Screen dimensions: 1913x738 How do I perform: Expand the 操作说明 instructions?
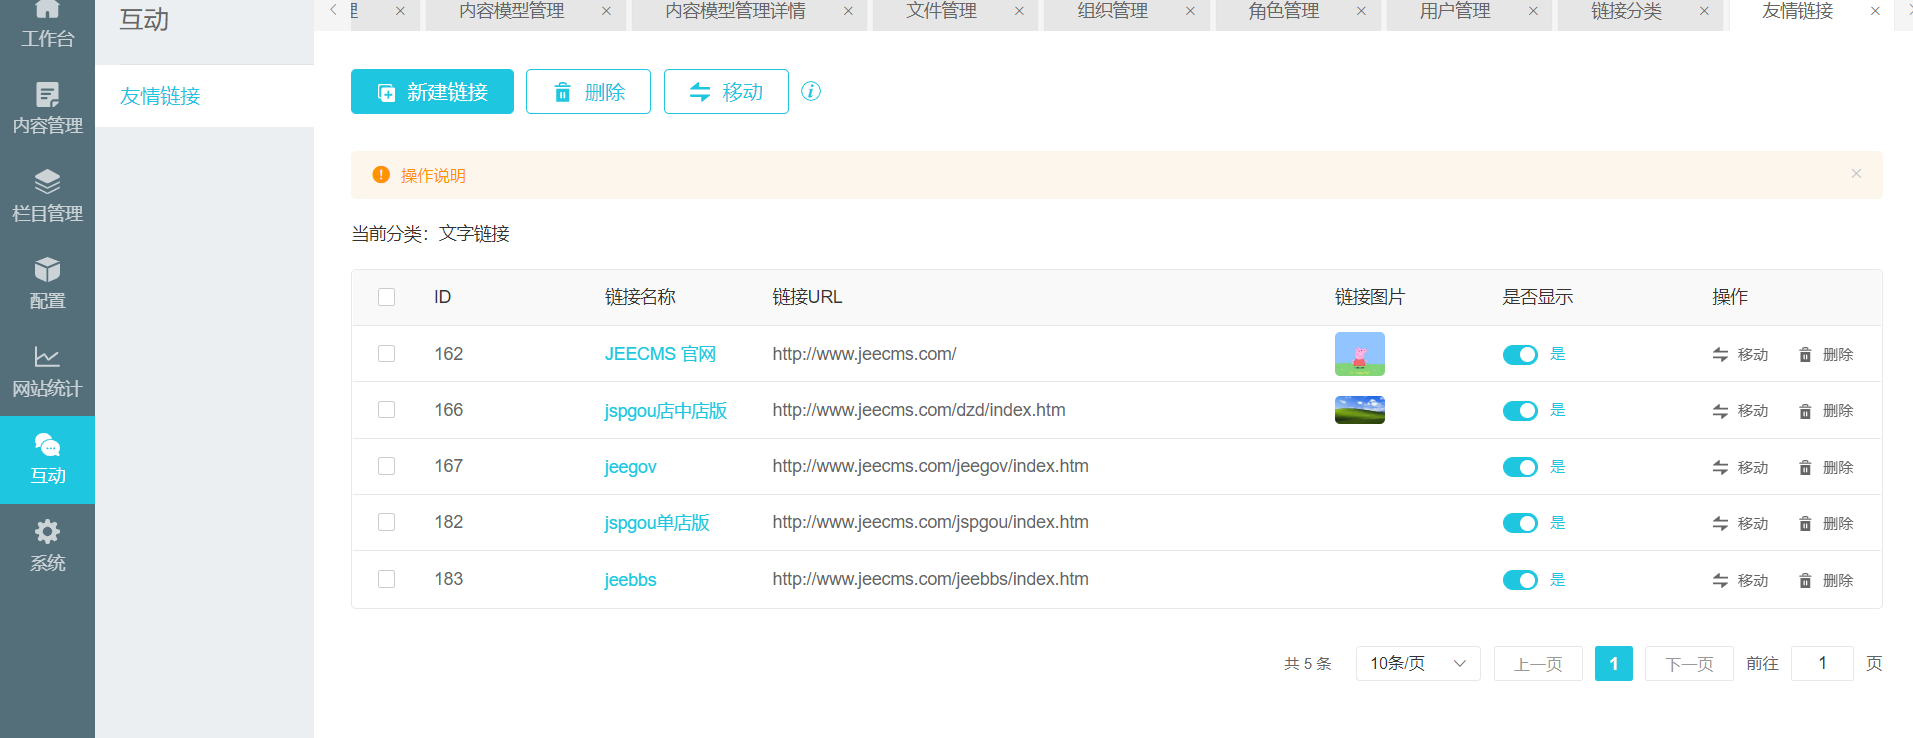[x=432, y=176]
